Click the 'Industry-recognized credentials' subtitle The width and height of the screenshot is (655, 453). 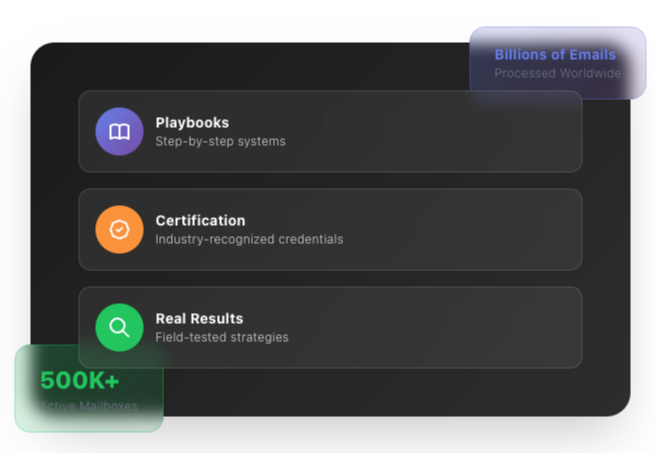coord(249,240)
